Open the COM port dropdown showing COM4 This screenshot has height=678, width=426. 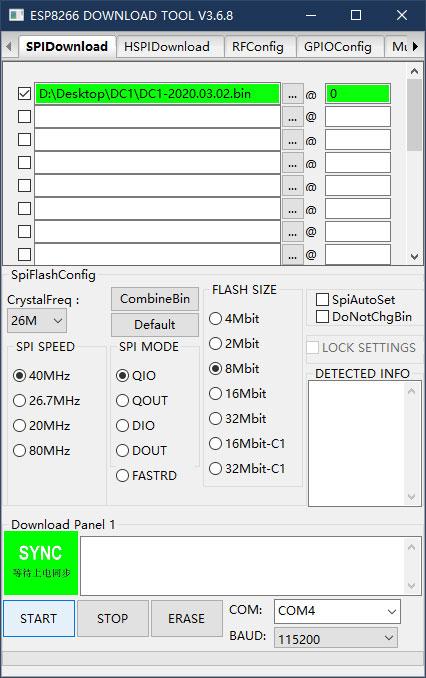pos(337,611)
